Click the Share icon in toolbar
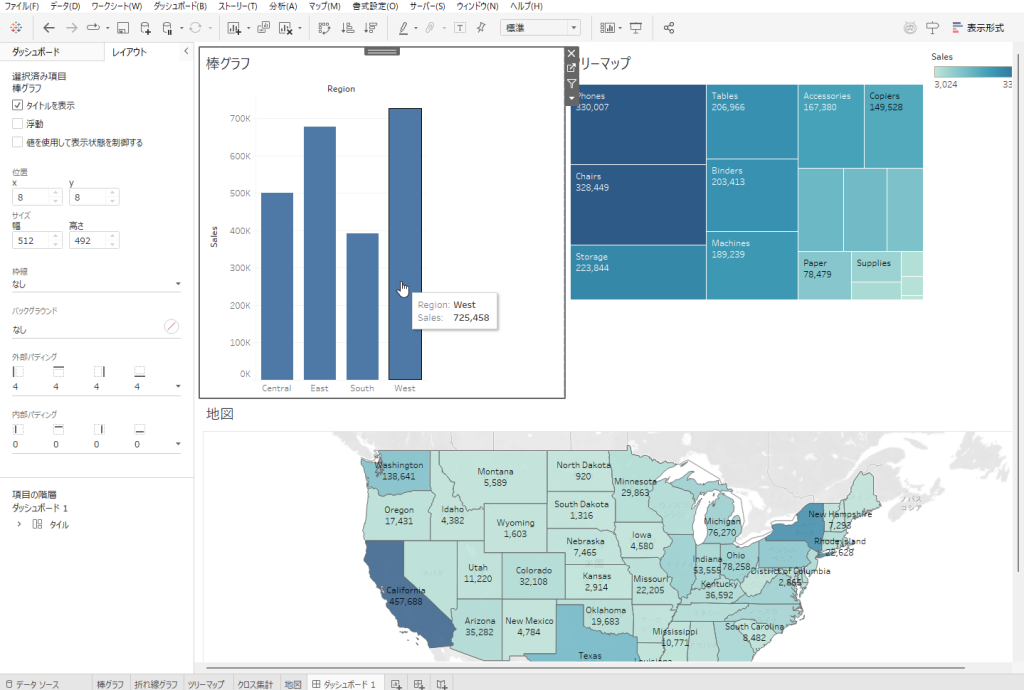The width and height of the screenshot is (1024, 690). point(669,28)
